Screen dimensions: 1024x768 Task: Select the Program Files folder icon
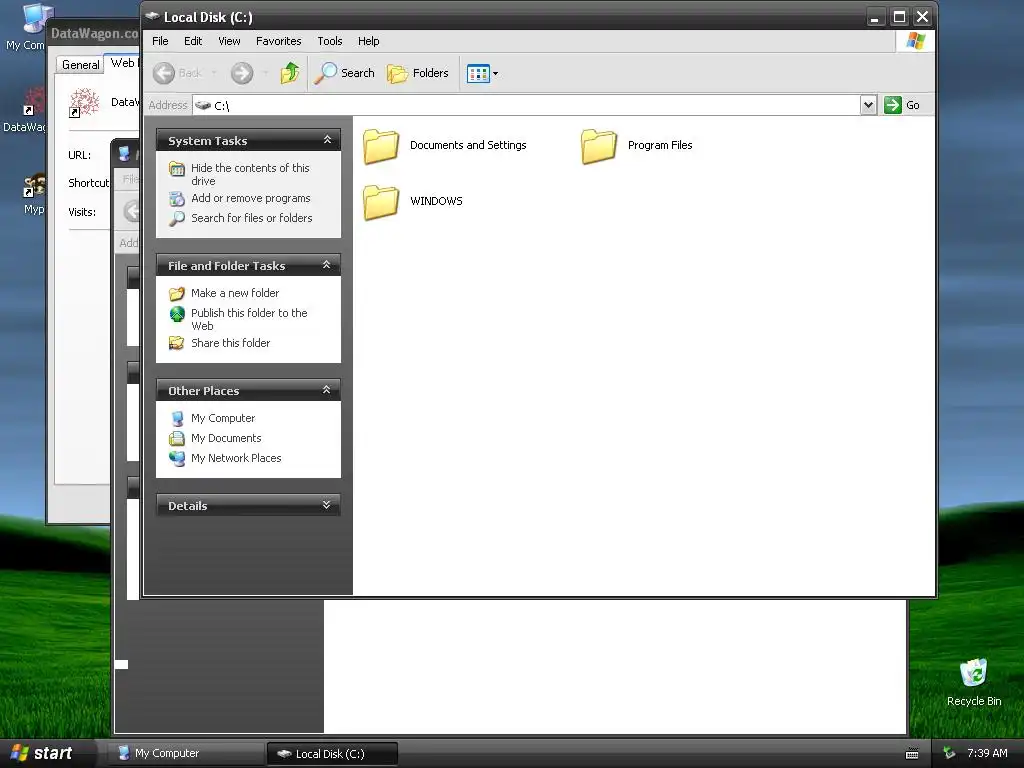tap(599, 146)
